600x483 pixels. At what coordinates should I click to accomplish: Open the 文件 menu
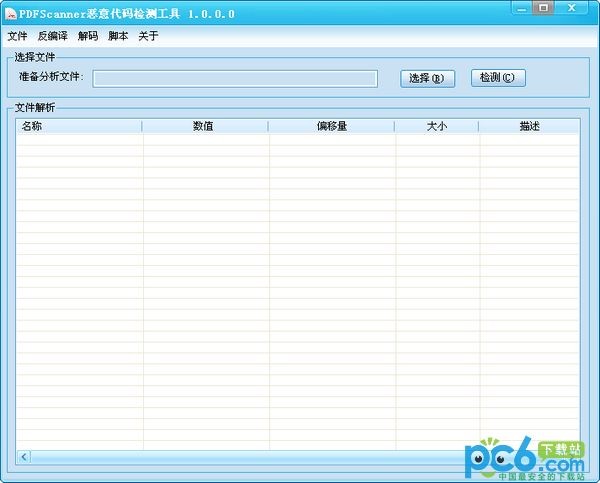pos(17,36)
